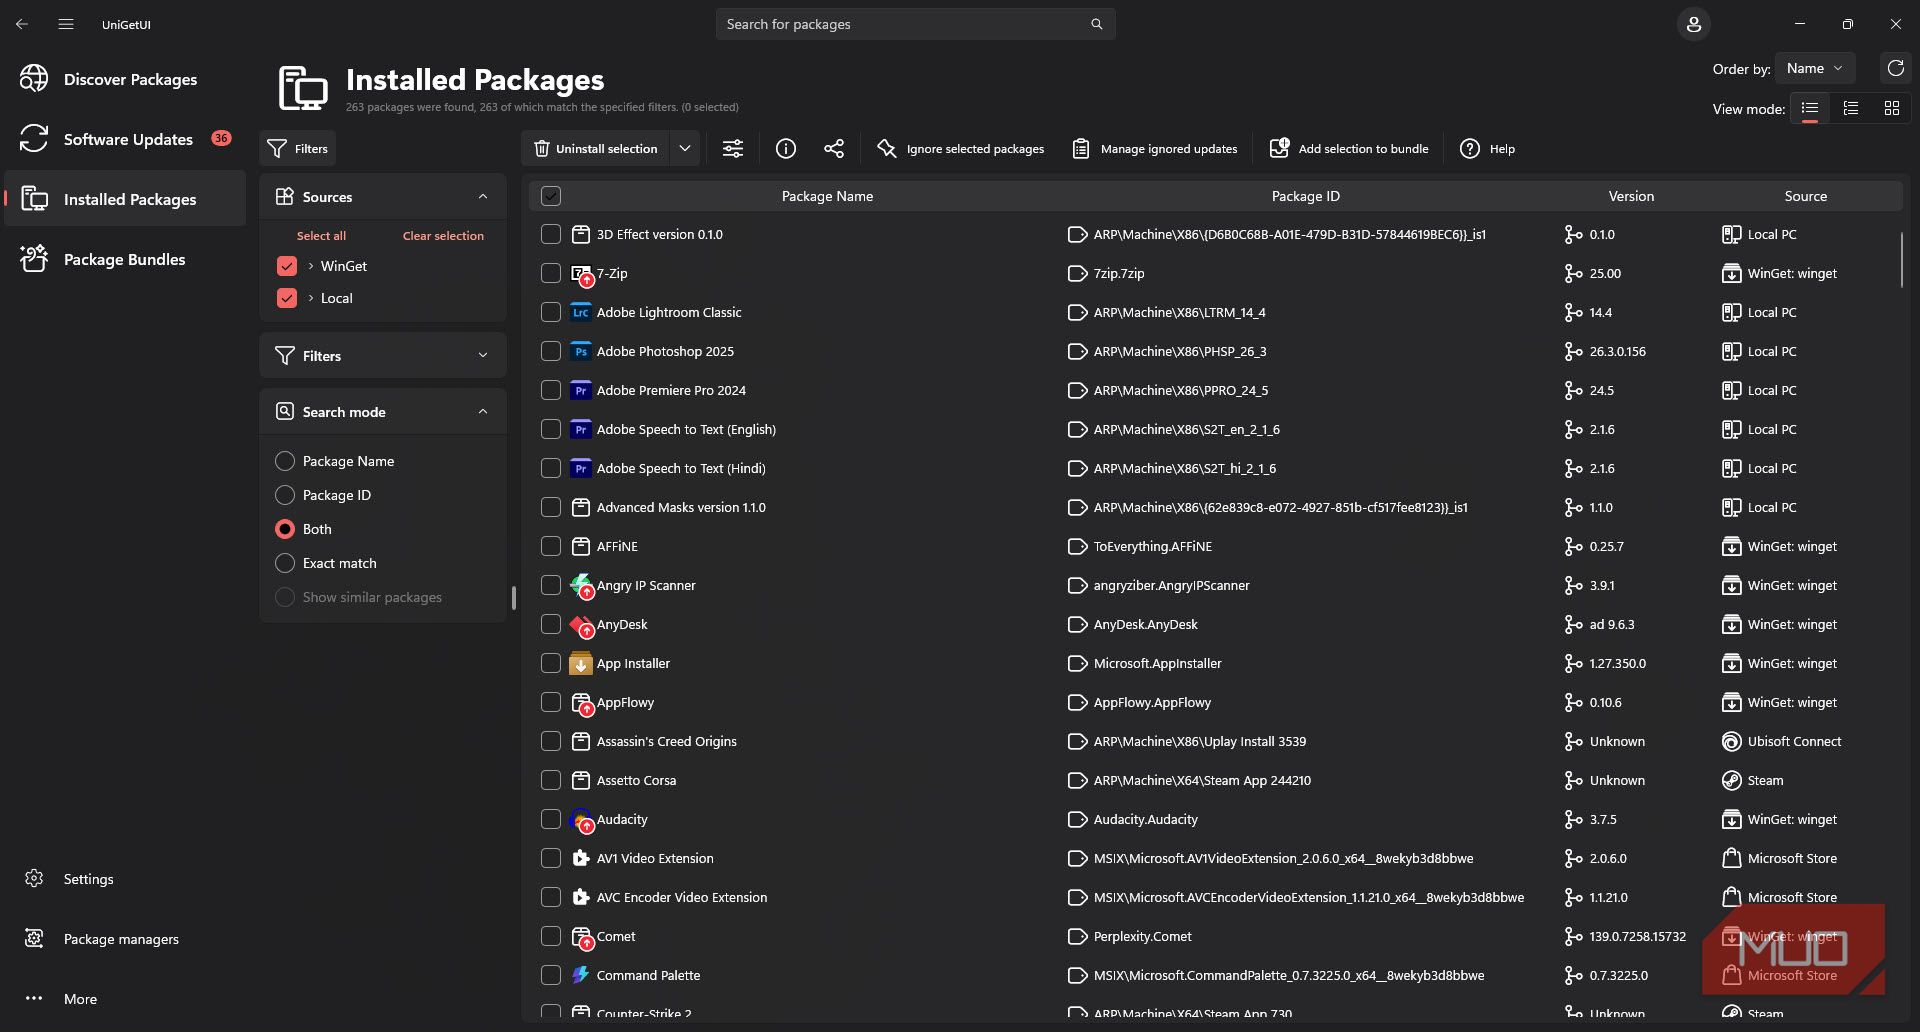The height and width of the screenshot is (1032, 1920).
Task: Click the 7-Zip package icon
Action: 581,274
